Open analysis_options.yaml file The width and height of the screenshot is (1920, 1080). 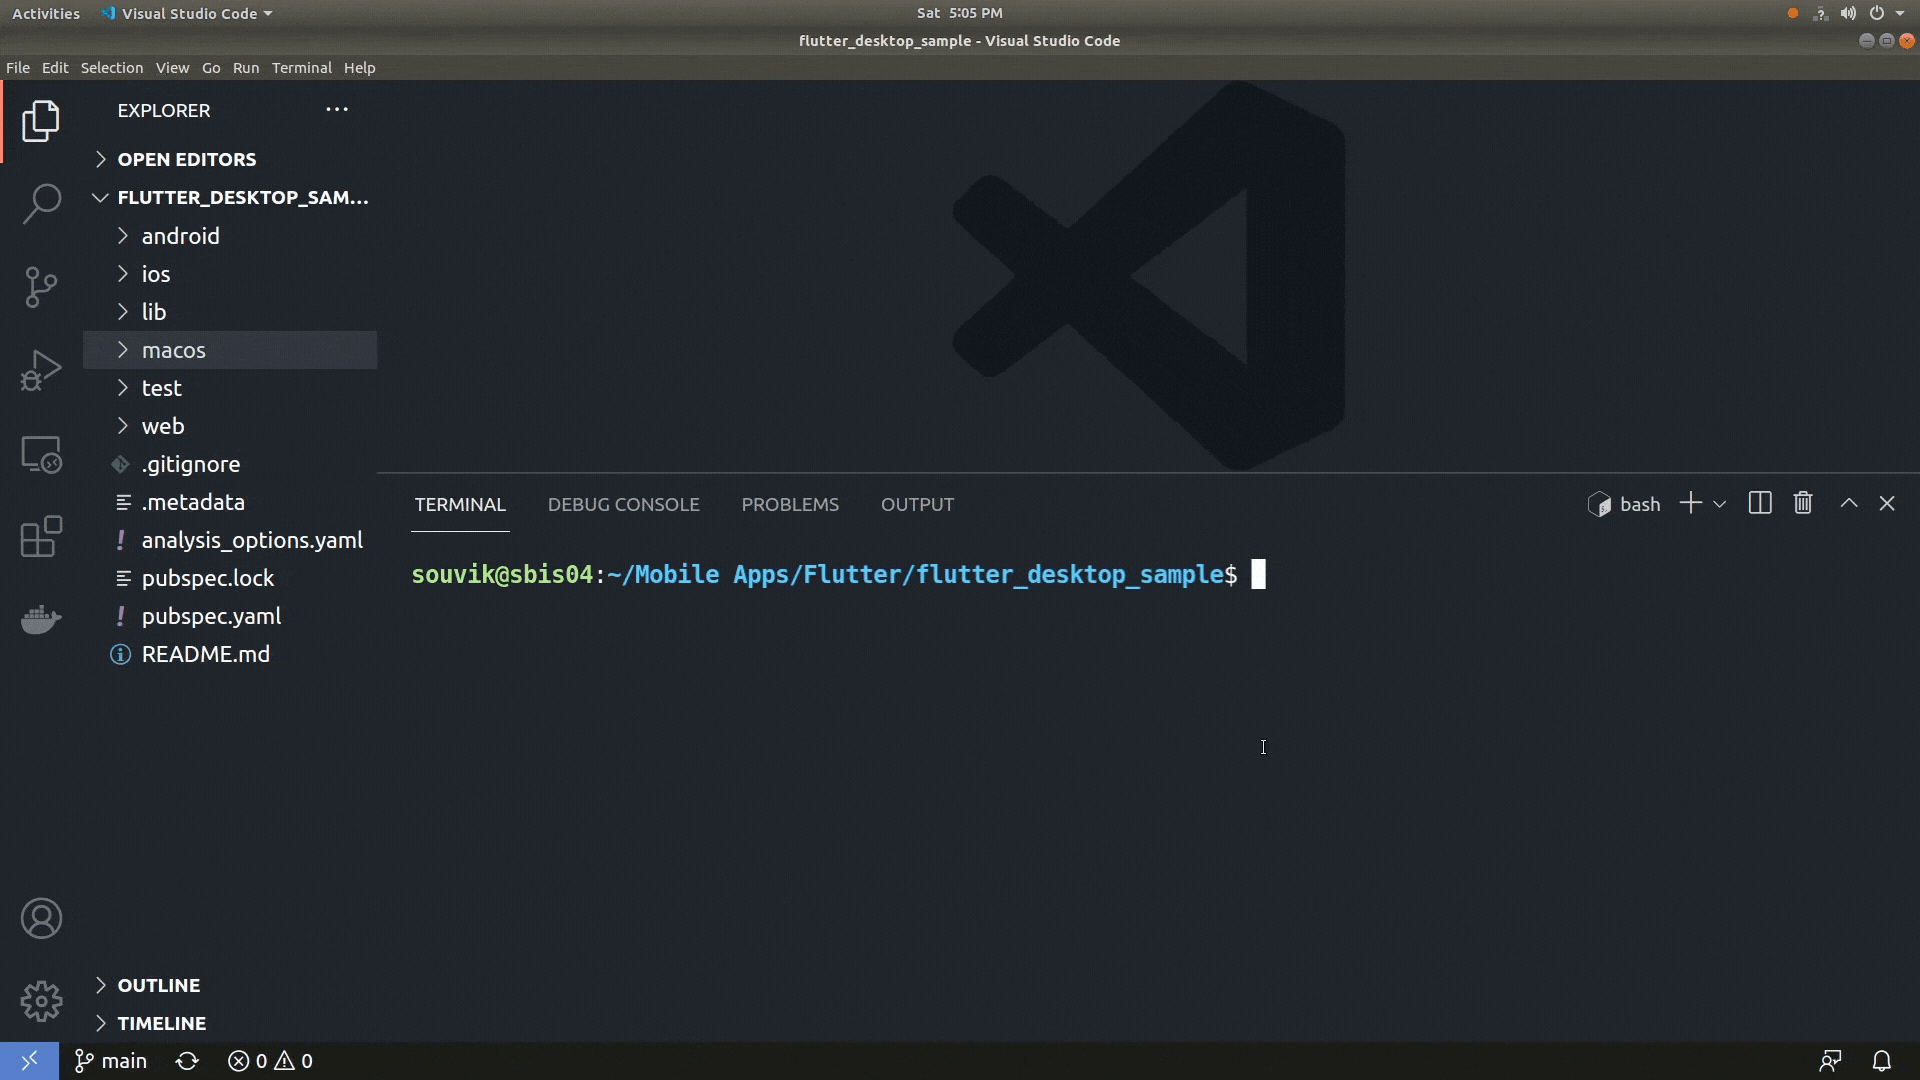tap(230, 540)
